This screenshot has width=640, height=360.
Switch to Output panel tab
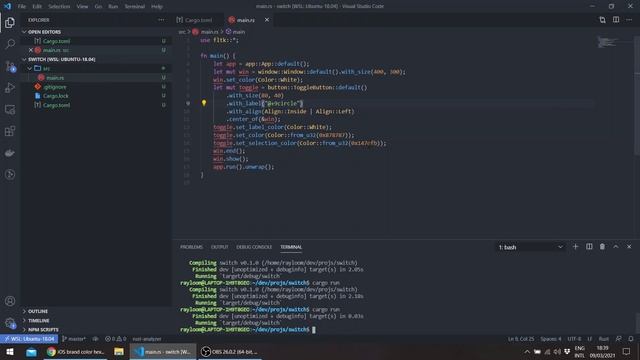220,247
